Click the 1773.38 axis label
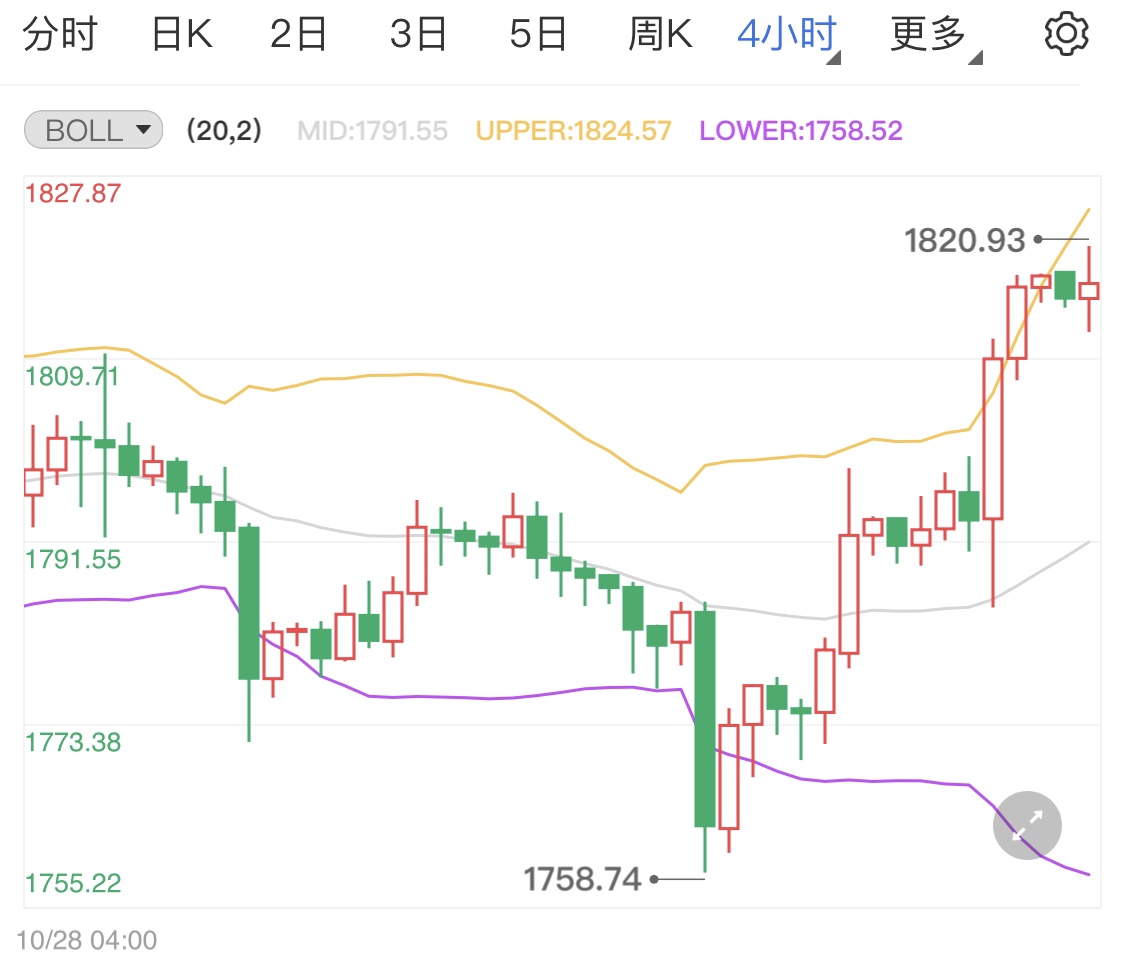This screenshot has width=1125, height=964. 72,742
